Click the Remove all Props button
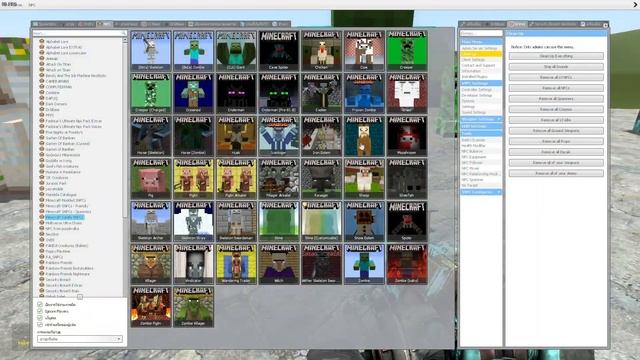This screenshot has width=640, height=360. pyautogui.click(x=556, y=141)
